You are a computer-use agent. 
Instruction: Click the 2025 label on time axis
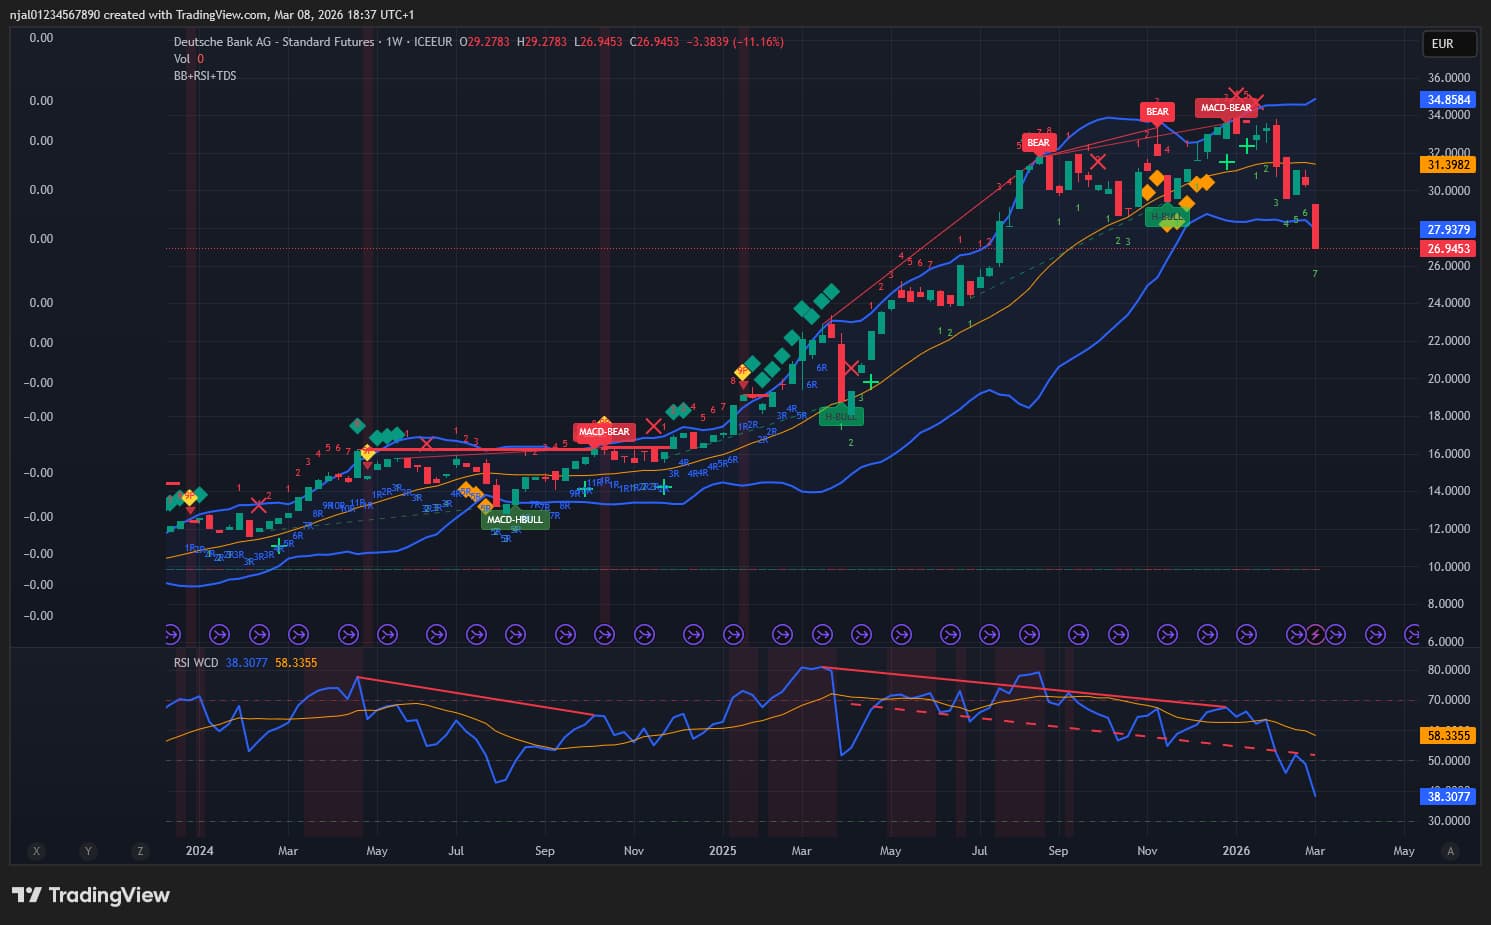click(x=722, y=851)
